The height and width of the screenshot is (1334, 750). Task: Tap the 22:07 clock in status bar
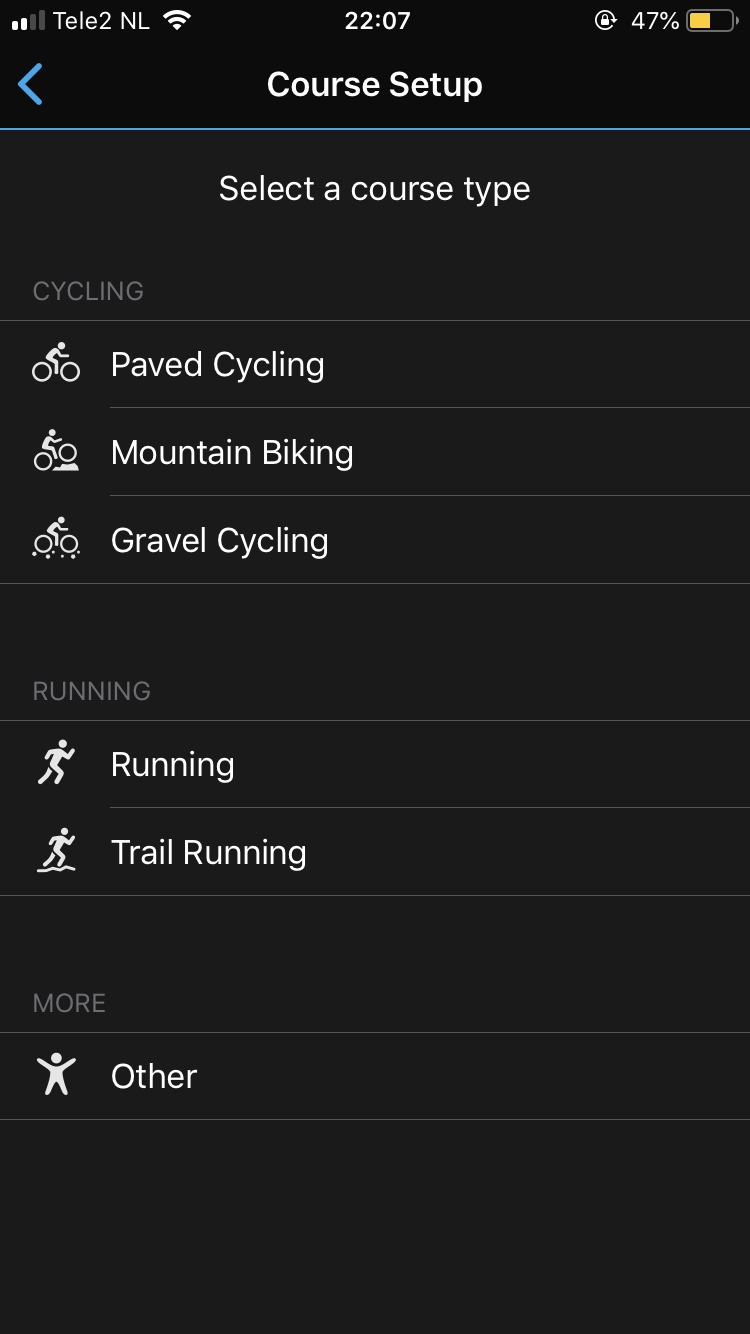point(377,21)
